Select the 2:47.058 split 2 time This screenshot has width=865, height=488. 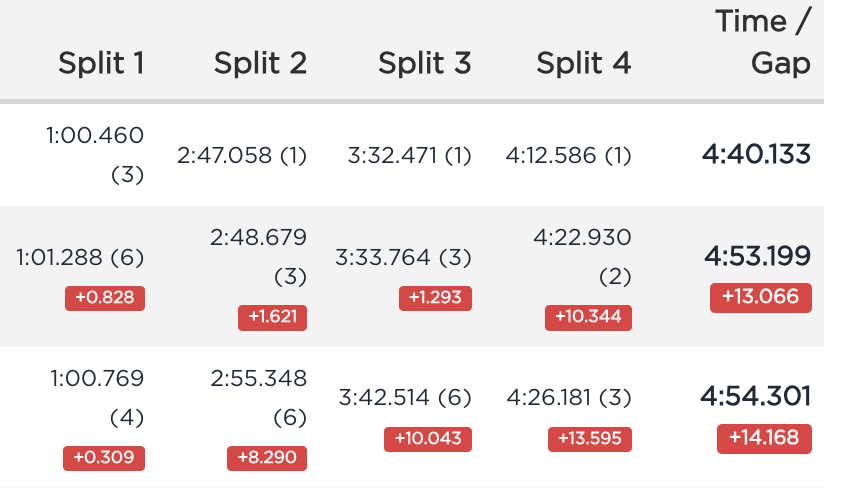pyautogui.click(x=225, y=155)
